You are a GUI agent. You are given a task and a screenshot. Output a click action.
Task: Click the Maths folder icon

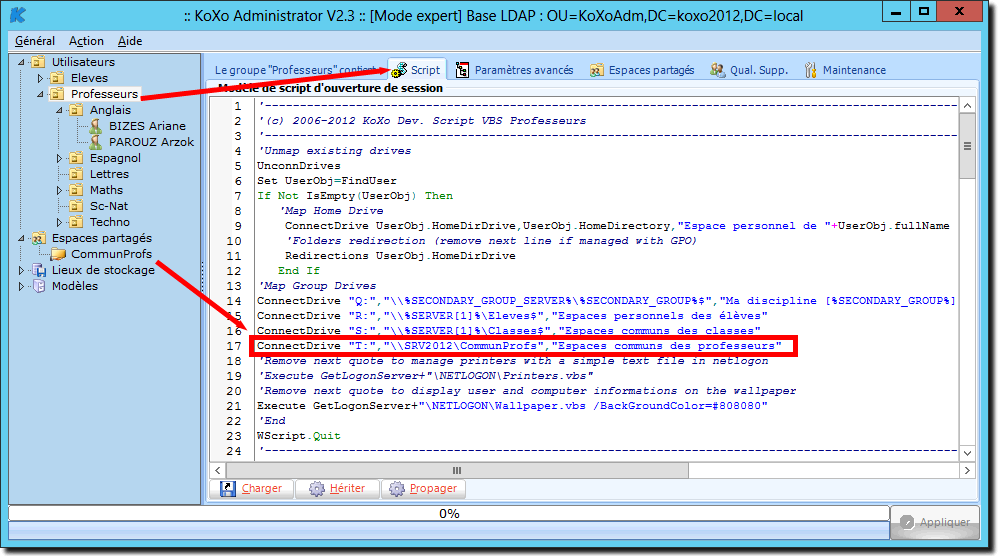(76, 190)
